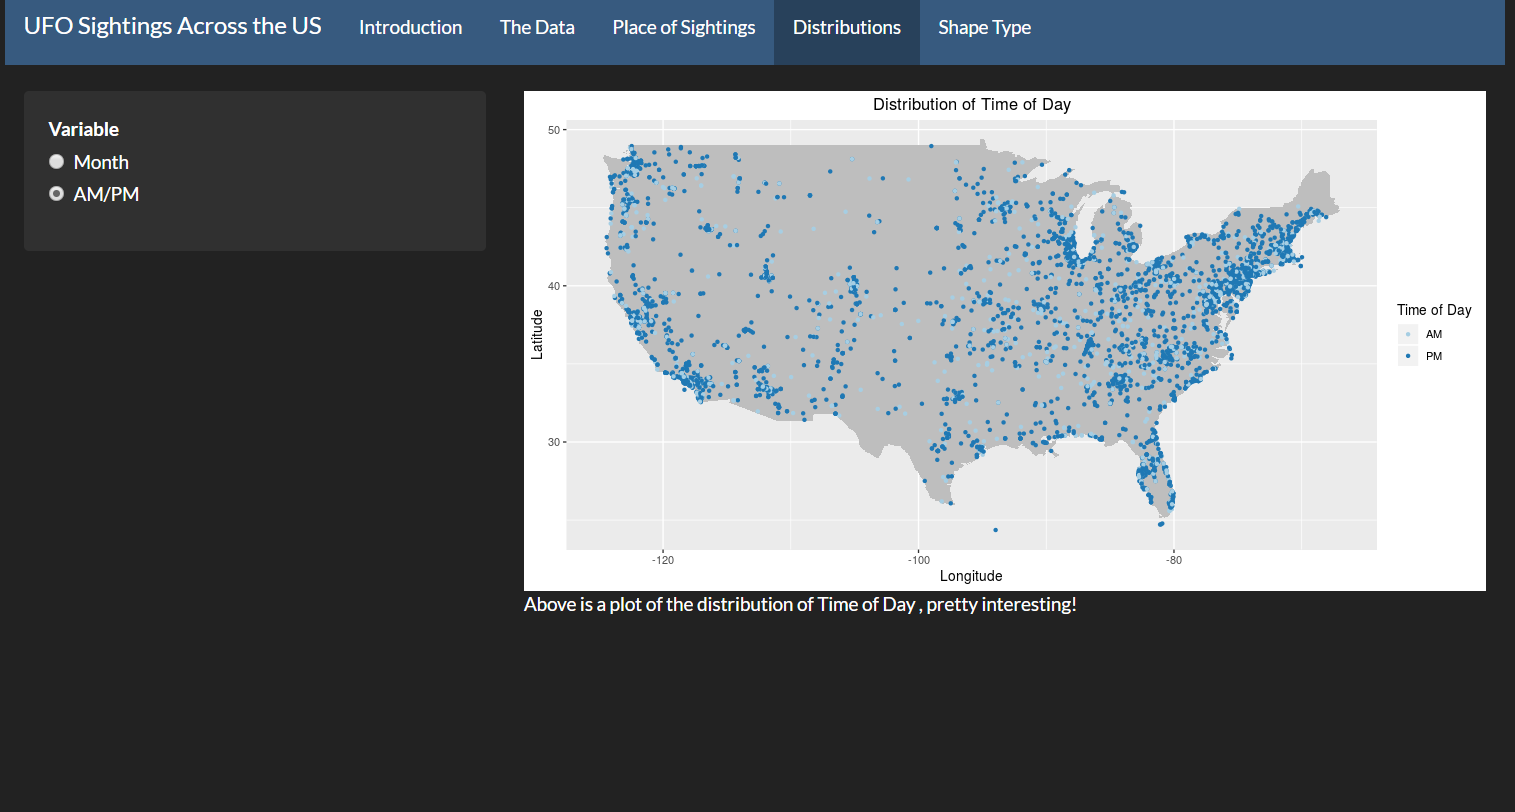
Task: Click the Time of Day legend title
Action: pos(1434,310)
